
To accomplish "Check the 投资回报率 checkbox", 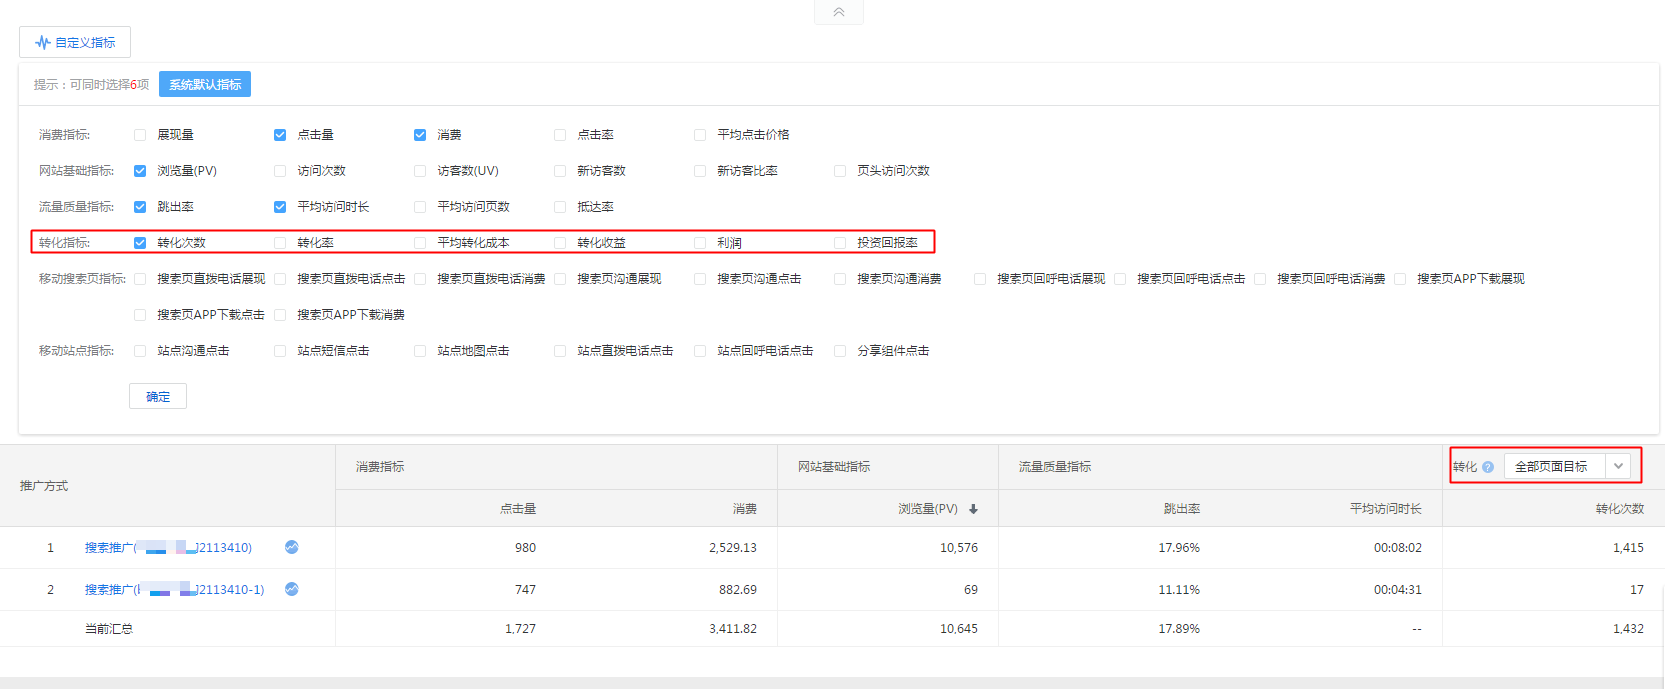I will 840,243.
